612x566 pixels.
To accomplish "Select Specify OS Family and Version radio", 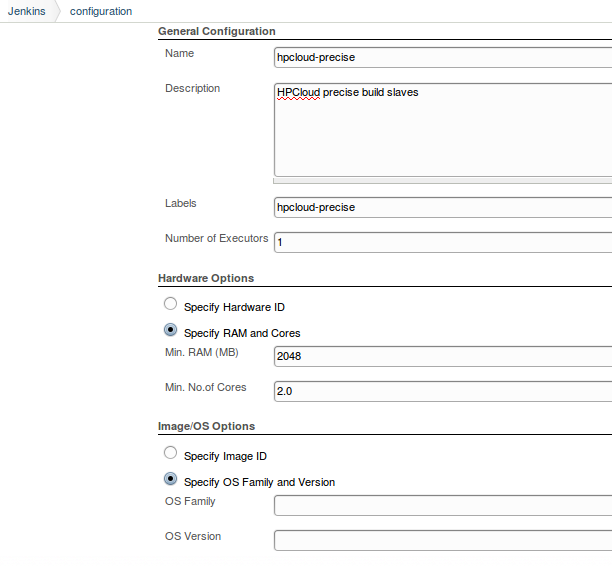I will [x=171, y=479].
